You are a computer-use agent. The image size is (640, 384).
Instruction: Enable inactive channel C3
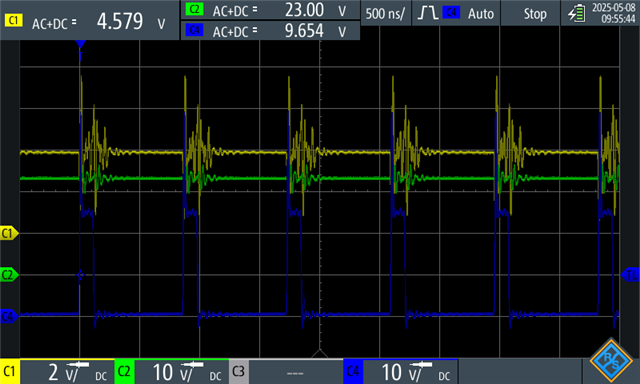238,371
